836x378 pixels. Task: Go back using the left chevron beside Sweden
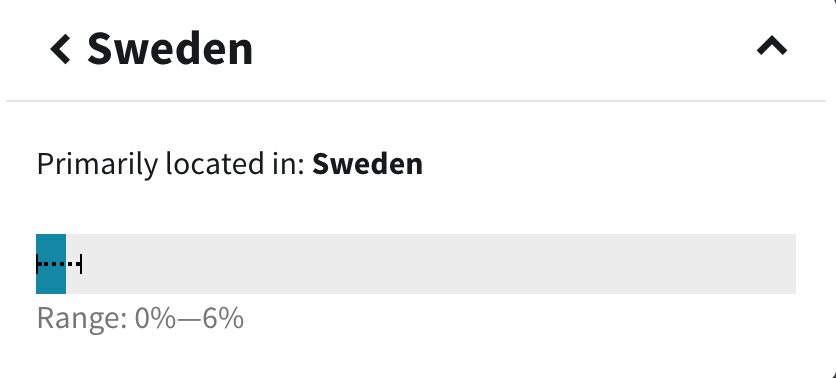[60, 49]
